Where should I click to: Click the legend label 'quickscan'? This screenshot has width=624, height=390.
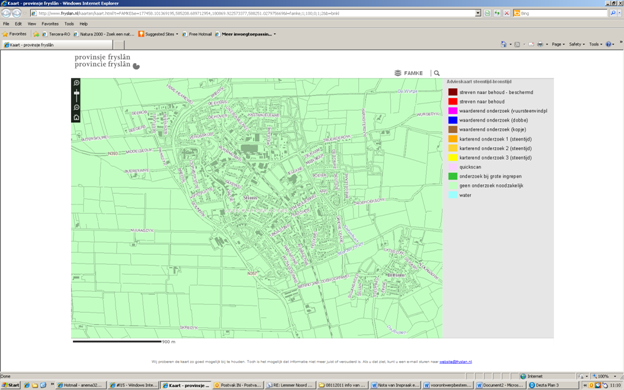tap(470, 167)
